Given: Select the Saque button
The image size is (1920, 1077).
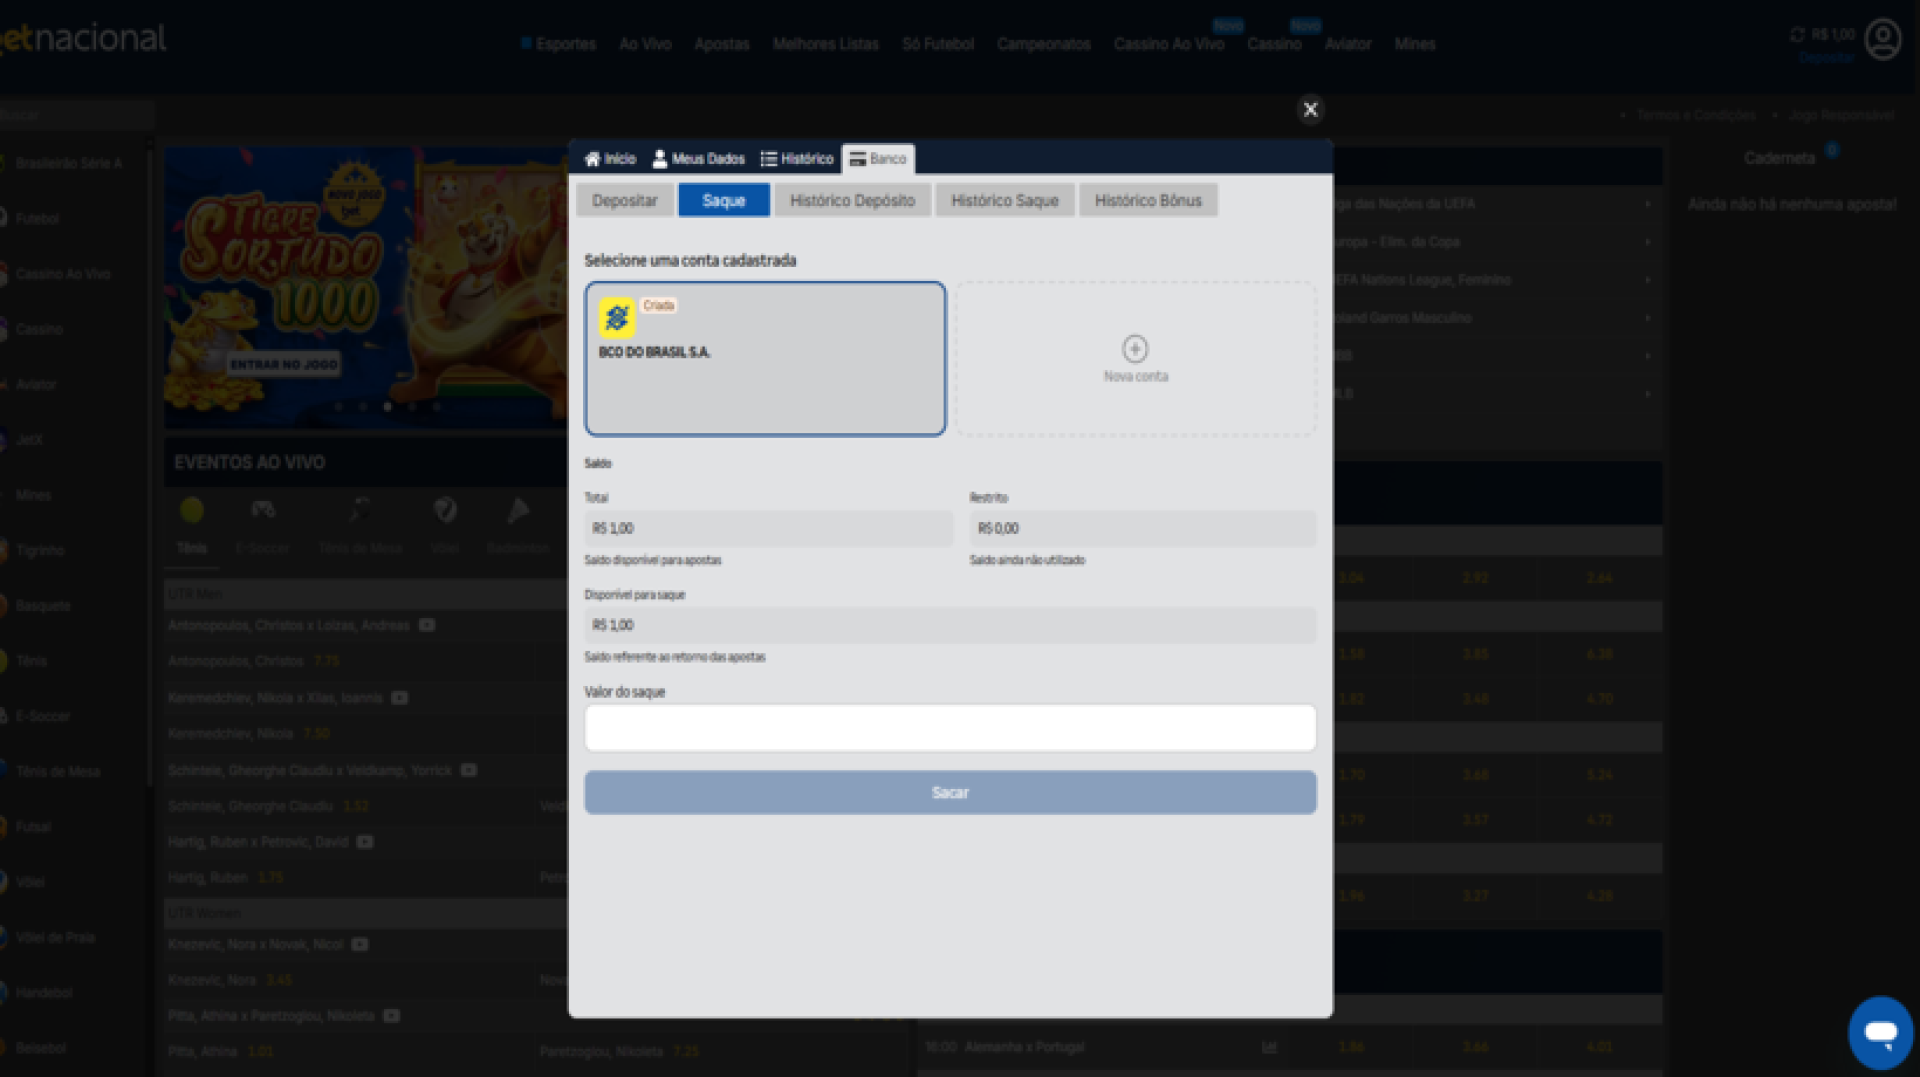Looking at the screenshot, I should [723, 201].
